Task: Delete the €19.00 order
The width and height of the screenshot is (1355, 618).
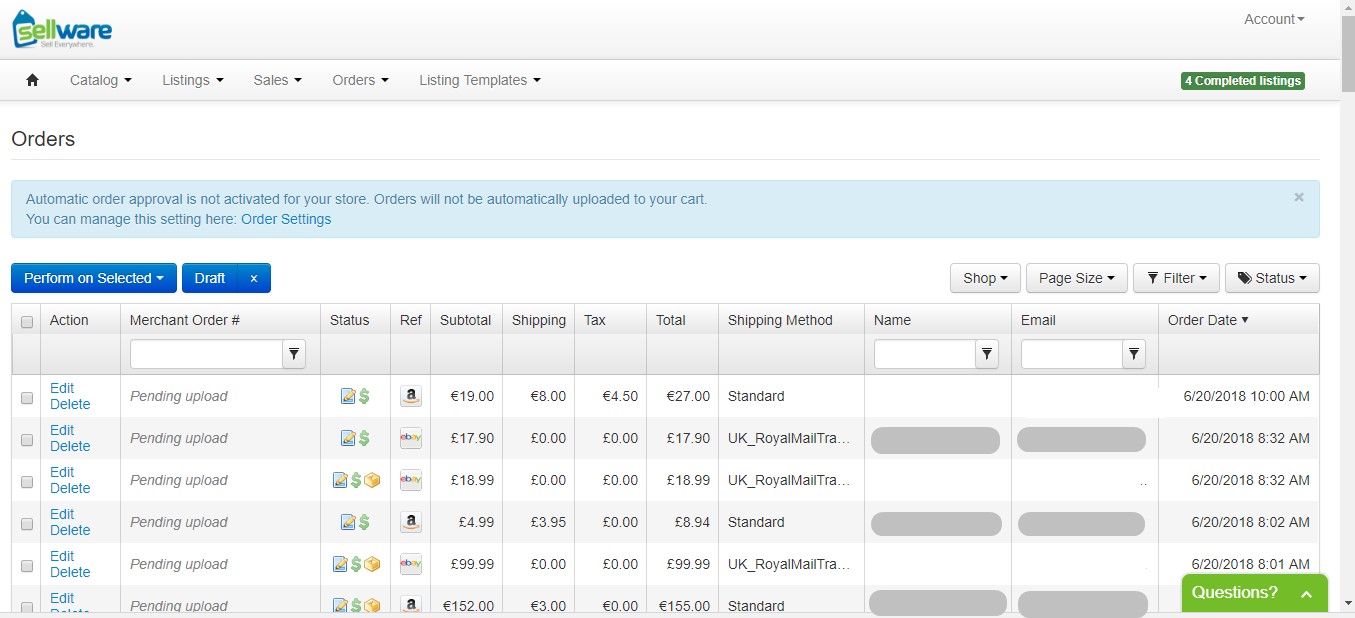Action: tap(70, 404)
